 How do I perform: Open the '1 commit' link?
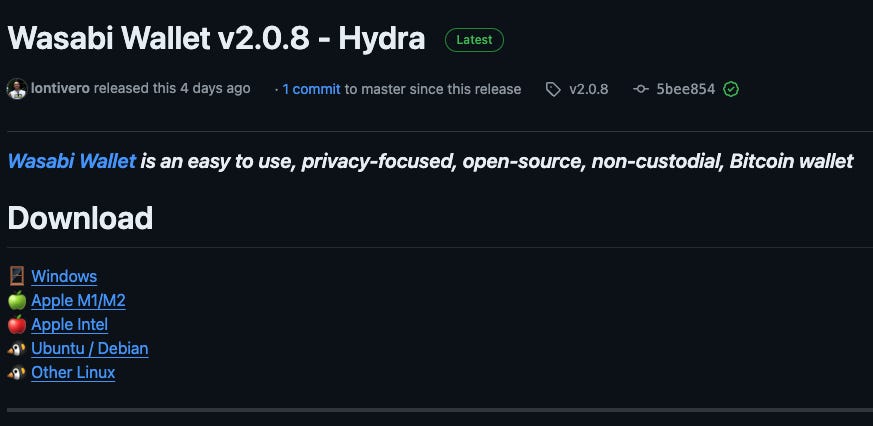pos(311,89)
